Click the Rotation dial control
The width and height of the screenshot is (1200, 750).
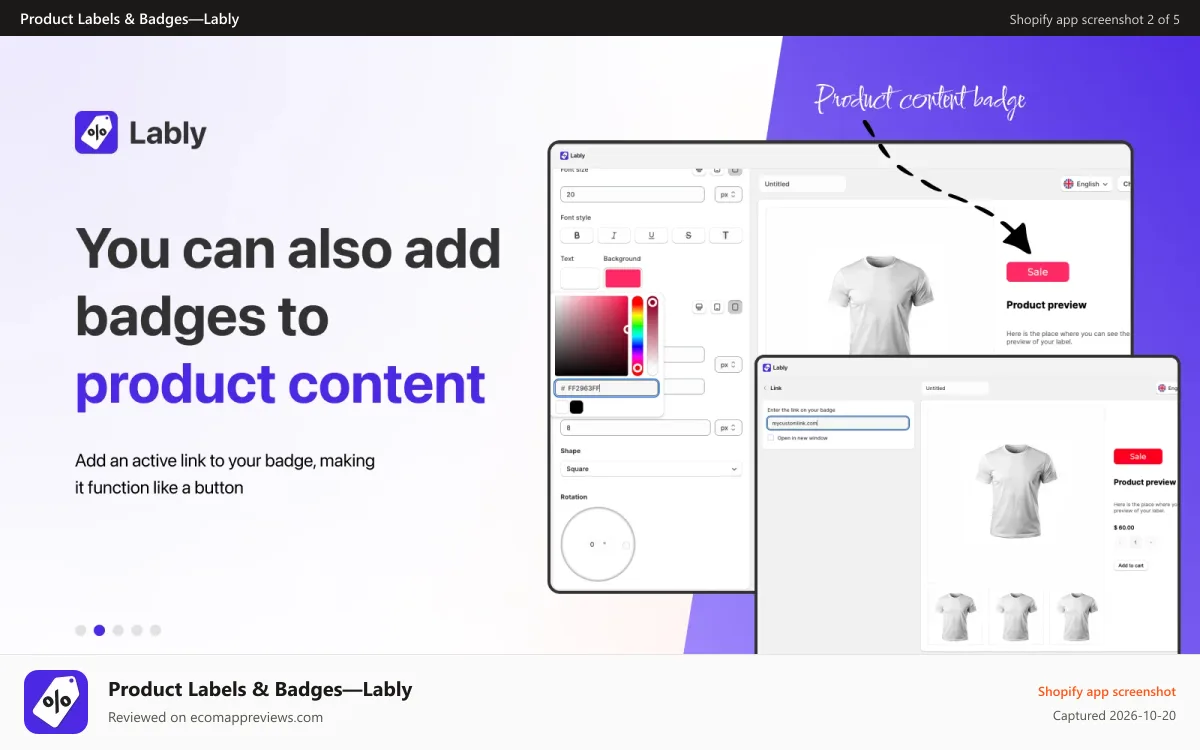pos(598,544)
